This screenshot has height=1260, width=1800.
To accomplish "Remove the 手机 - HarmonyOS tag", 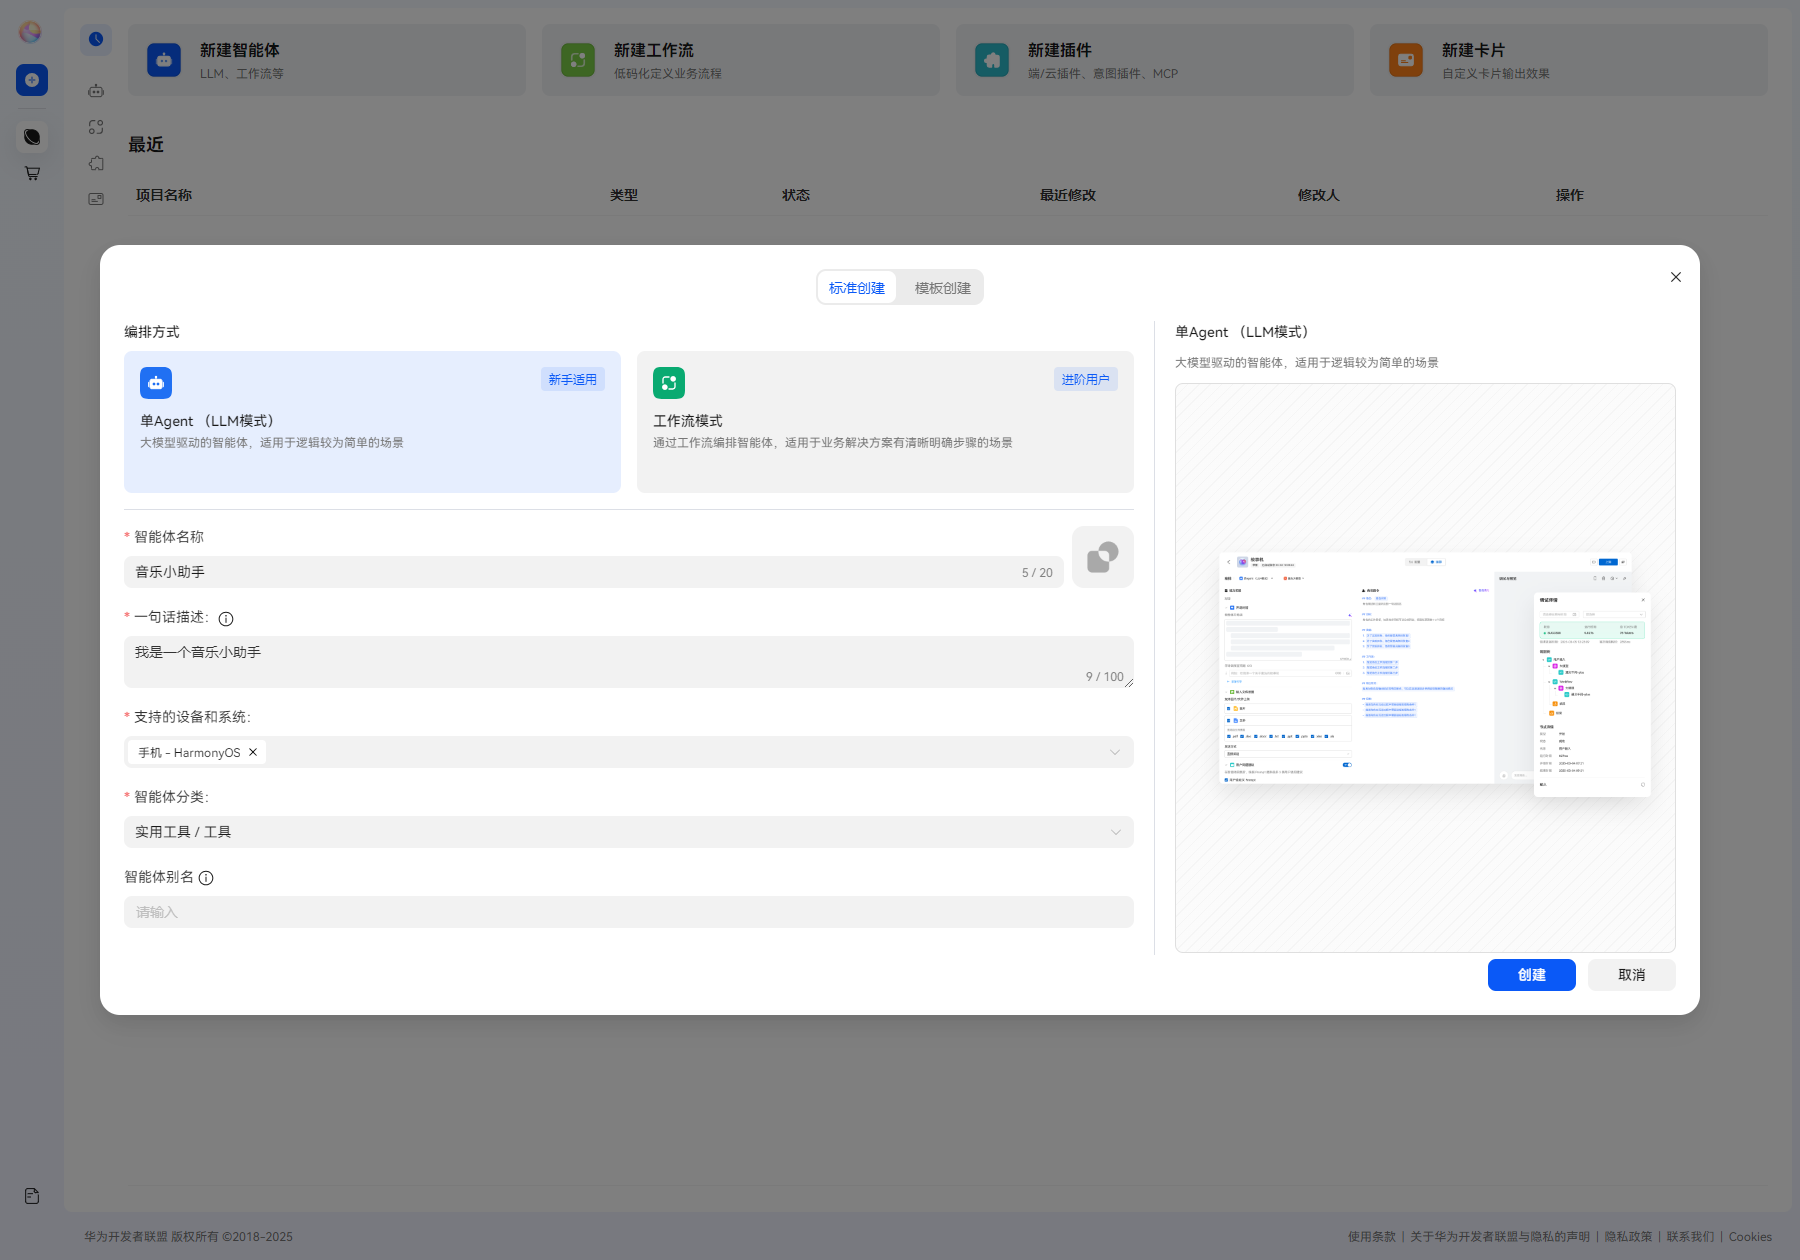I will (253, 752).
